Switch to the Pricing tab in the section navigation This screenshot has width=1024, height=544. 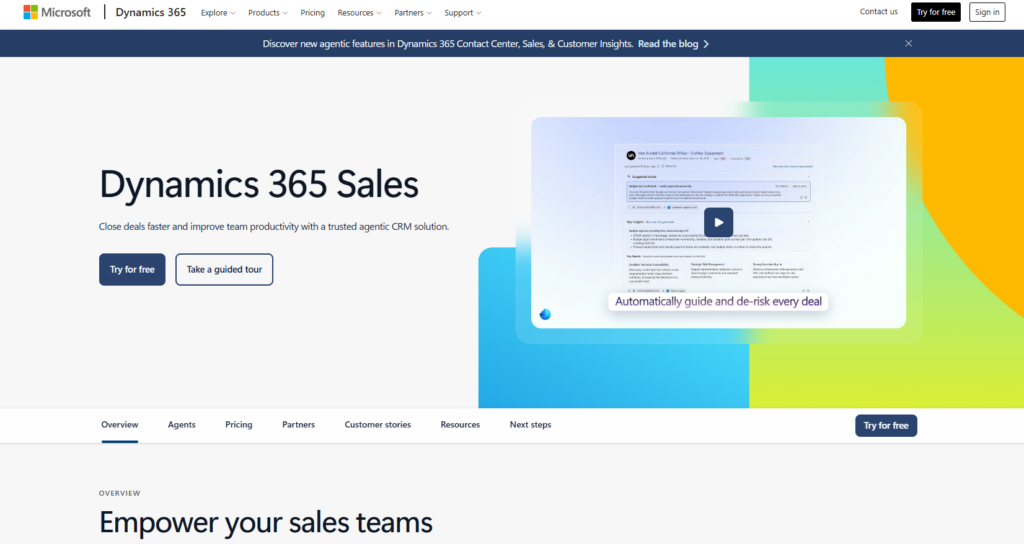coord(238,425)
